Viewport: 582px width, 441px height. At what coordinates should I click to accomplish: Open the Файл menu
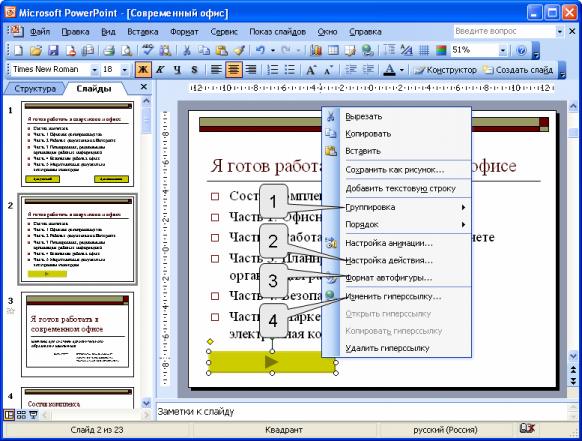tap(40, 32)
